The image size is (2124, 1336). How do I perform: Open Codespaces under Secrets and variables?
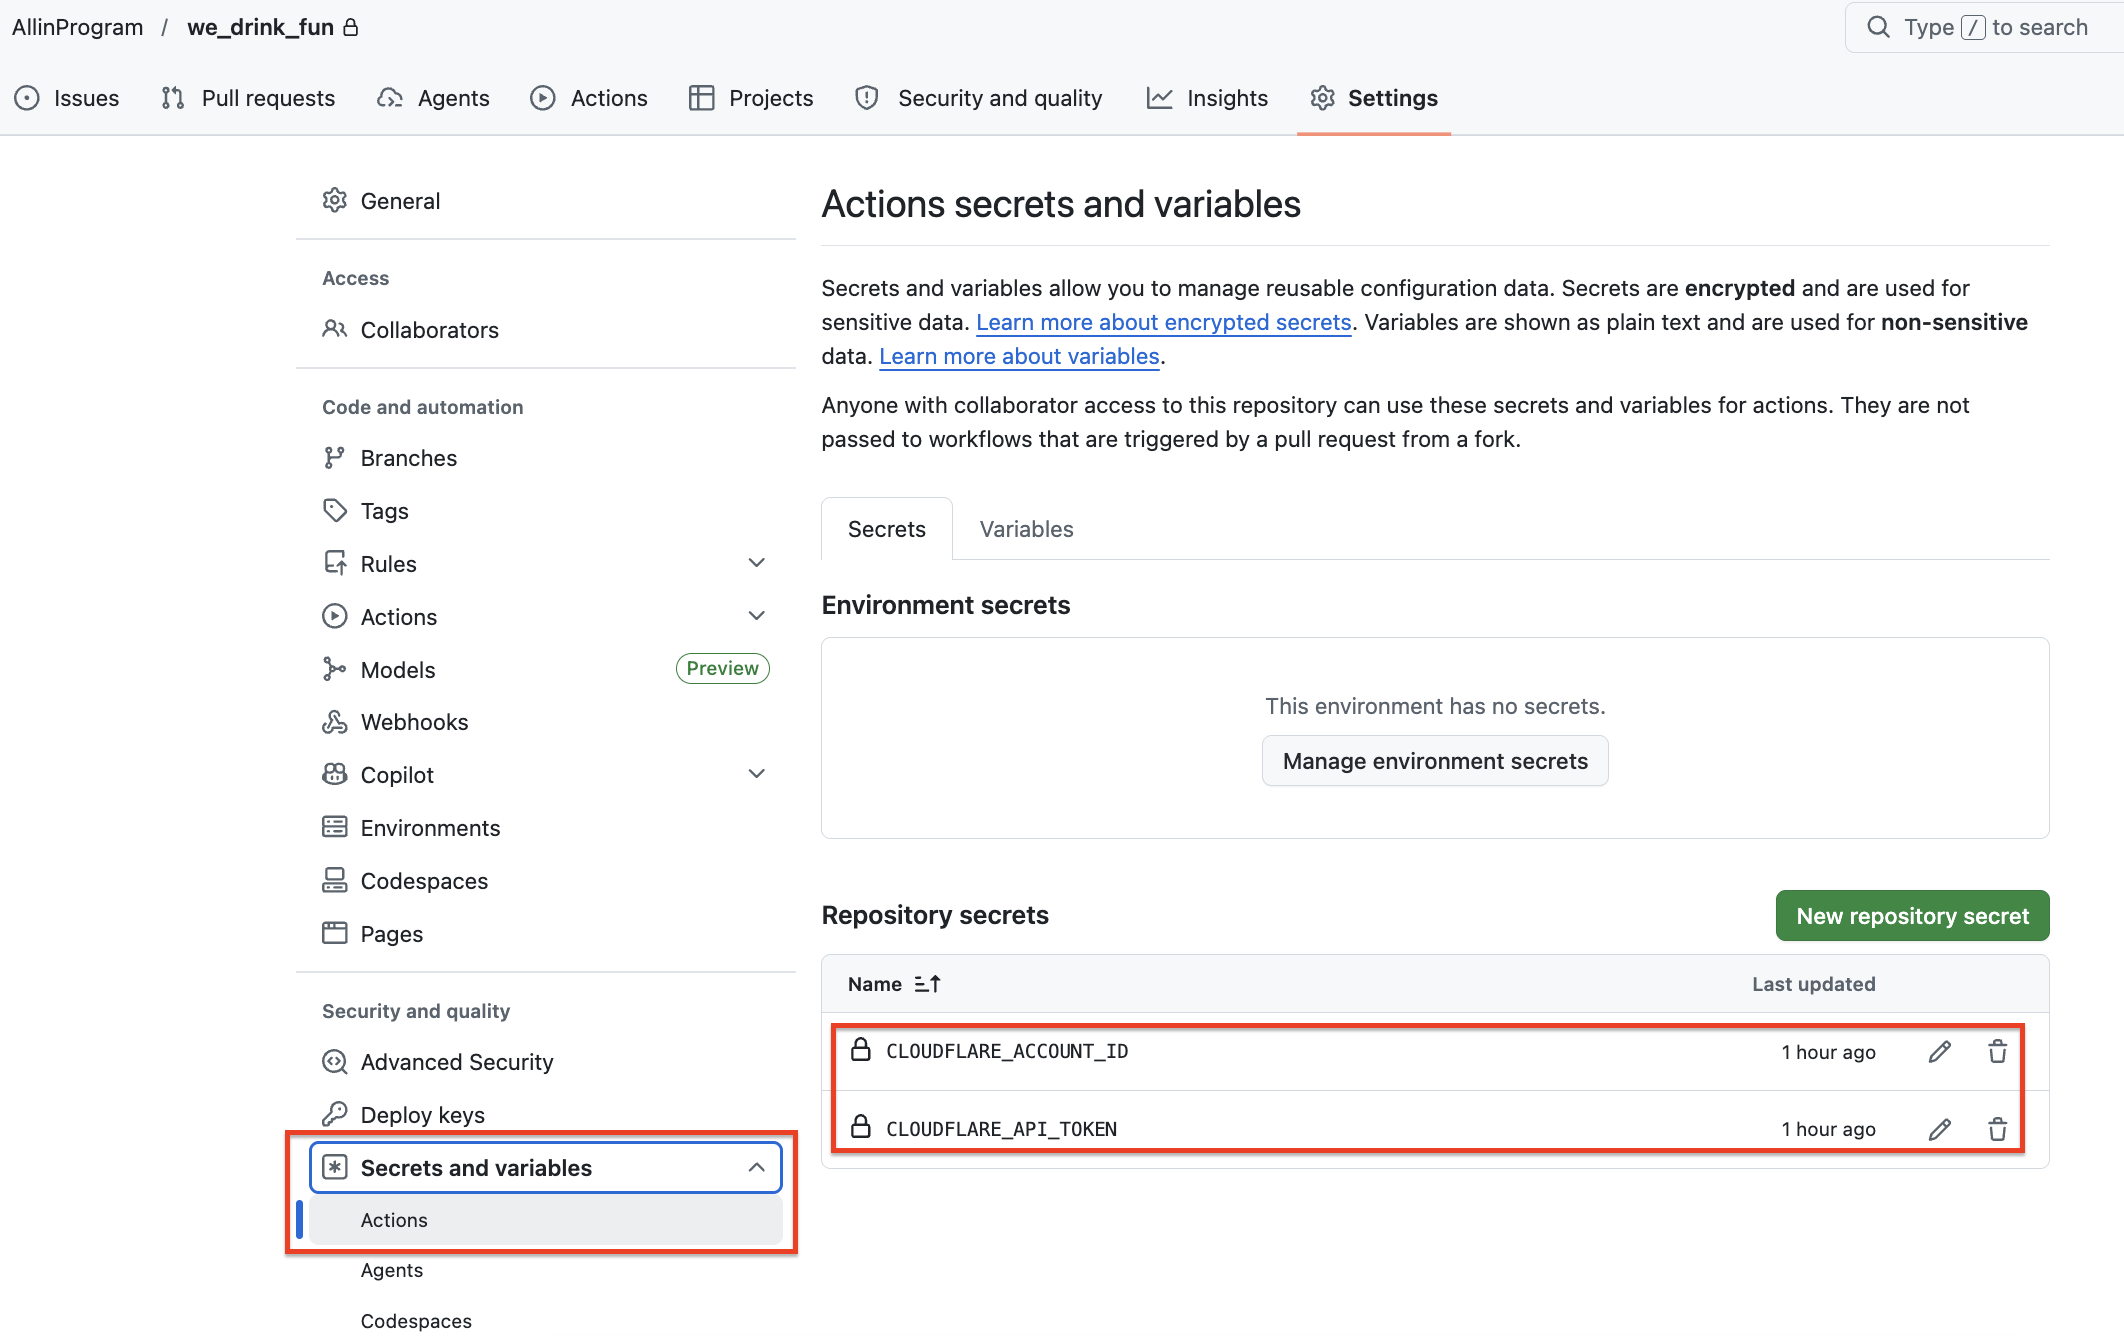click(x=416, y=1320)
